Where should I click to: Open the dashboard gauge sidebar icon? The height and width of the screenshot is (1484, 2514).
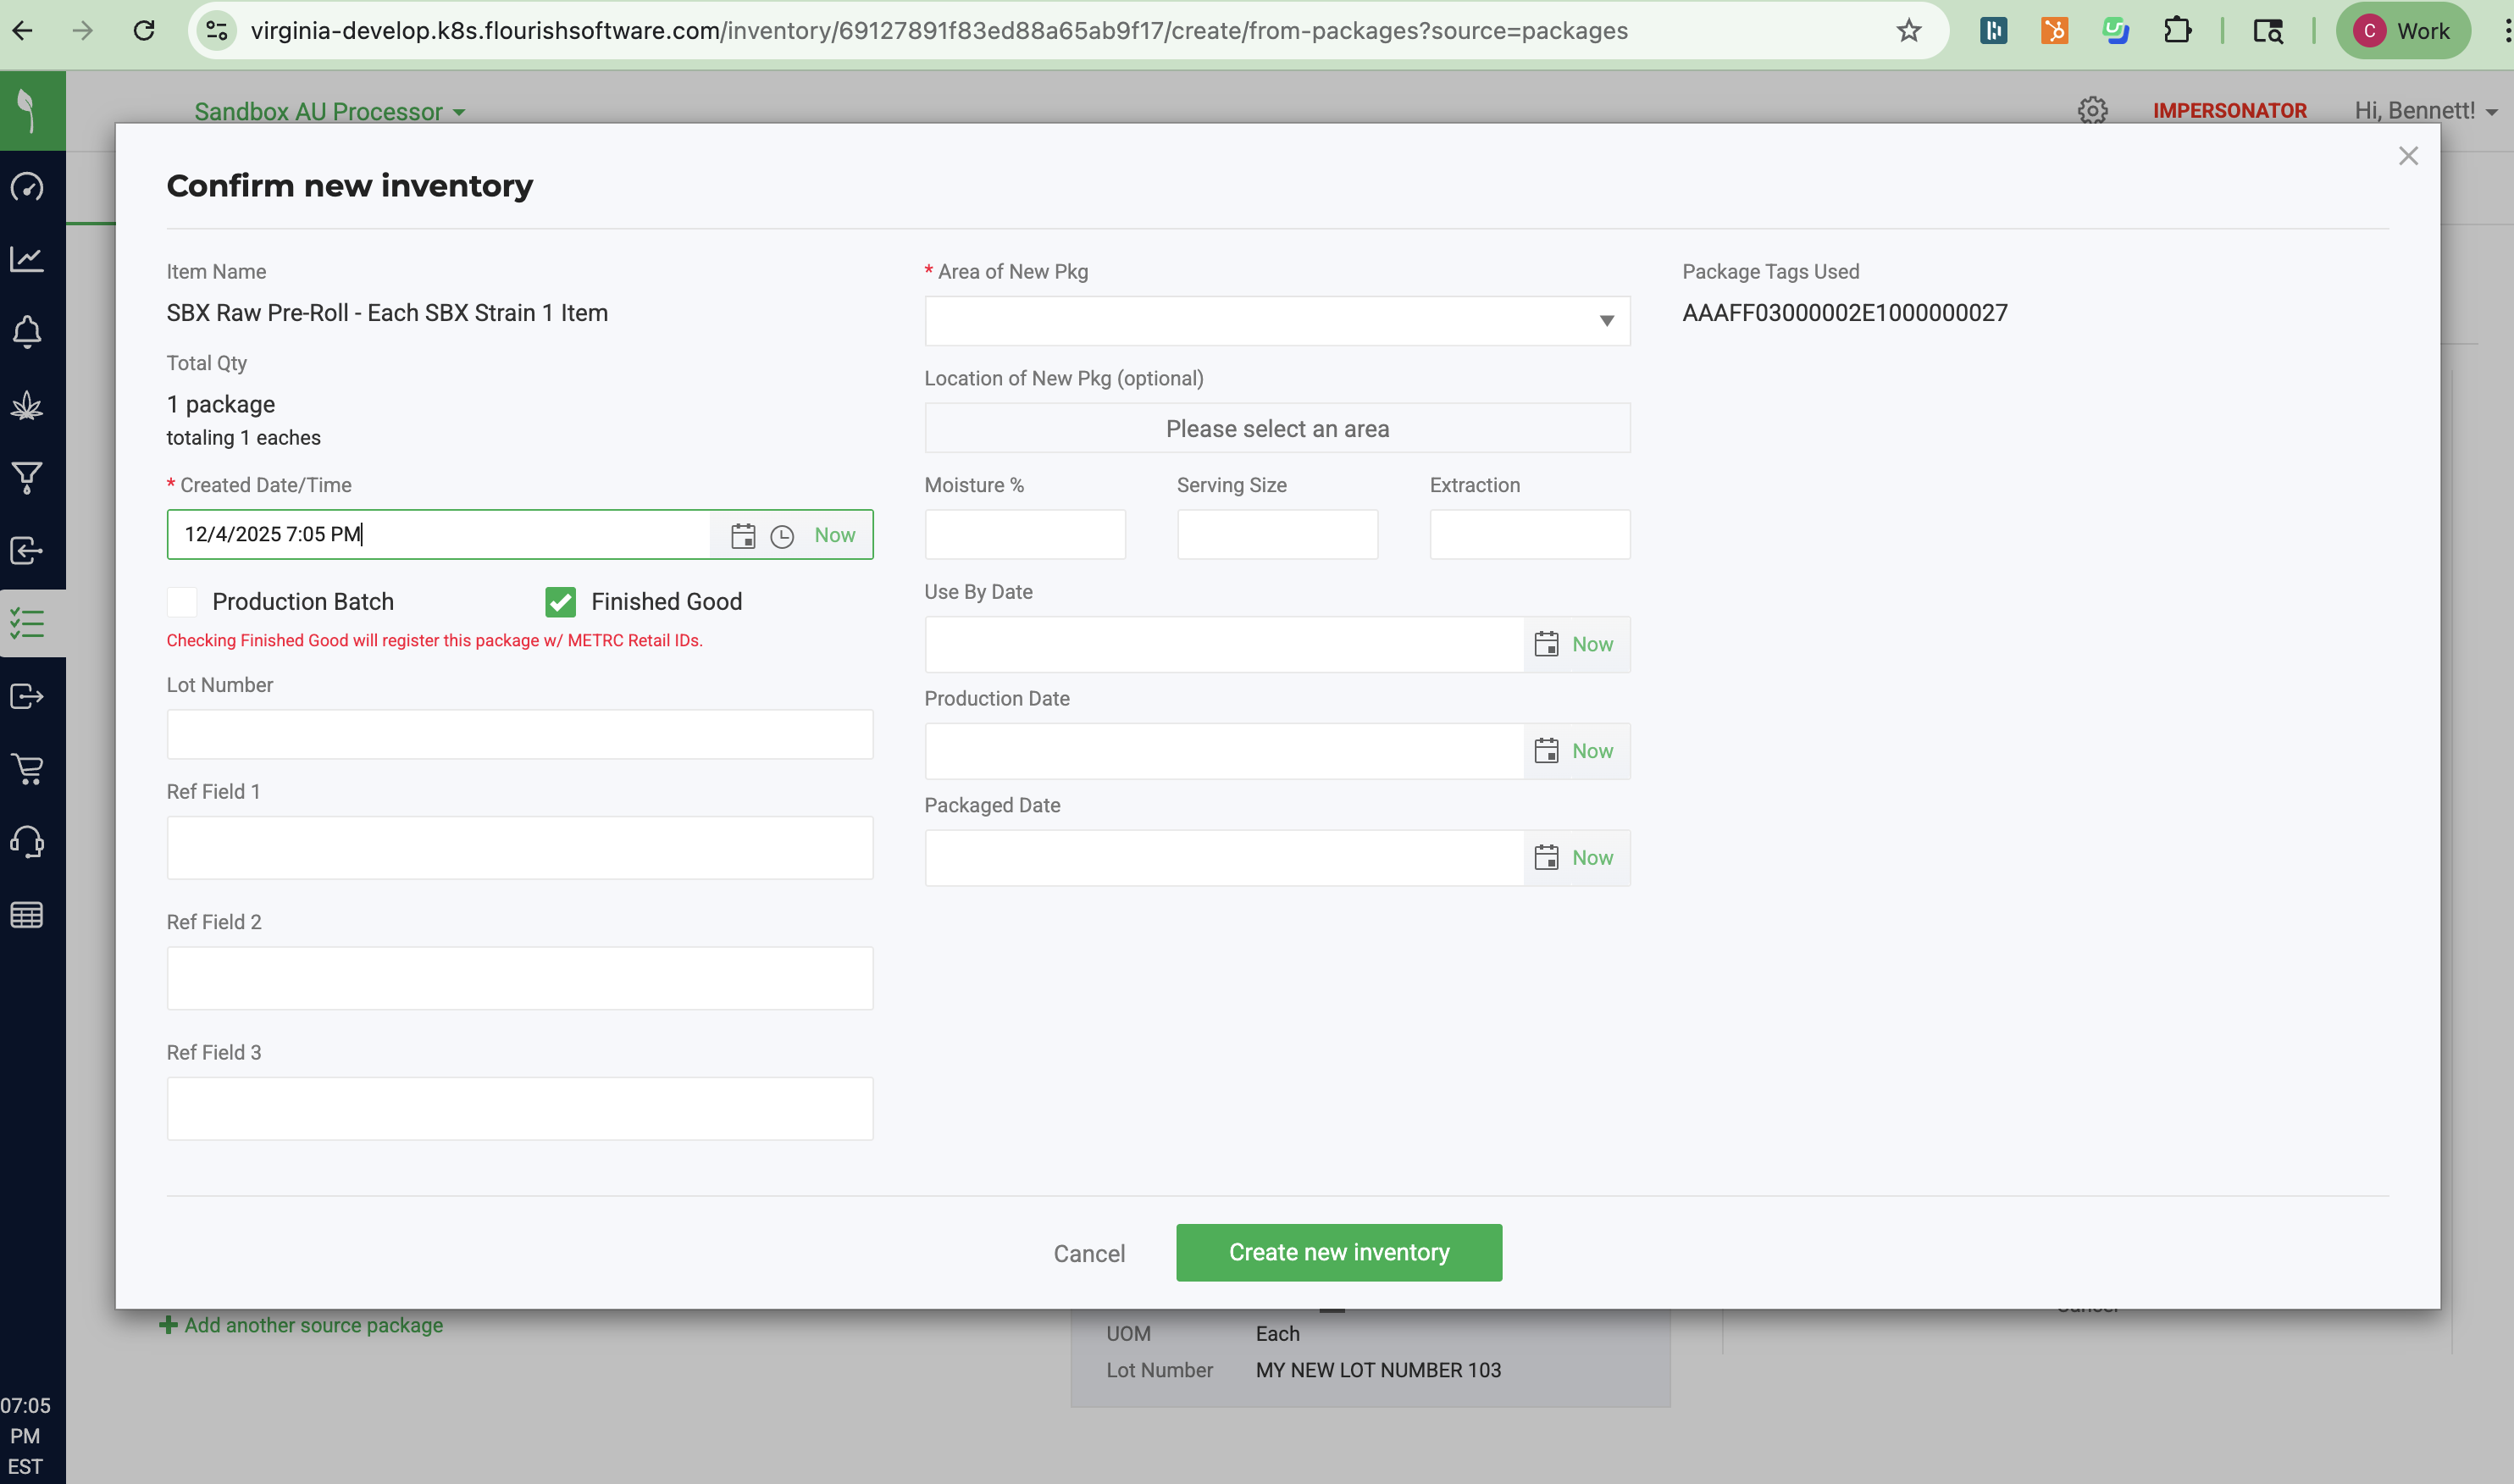[27, 187]
